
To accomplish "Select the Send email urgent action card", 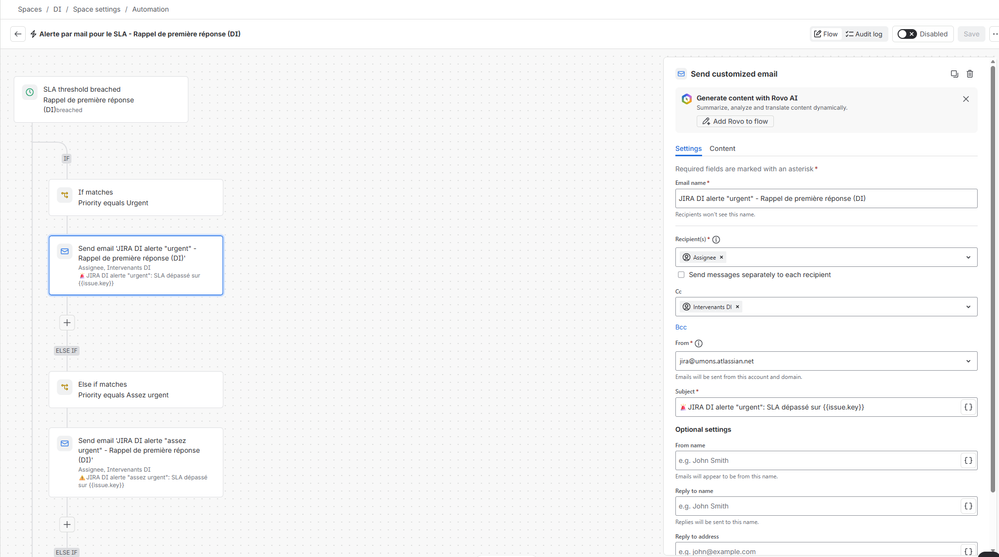I will coord(136,265).
